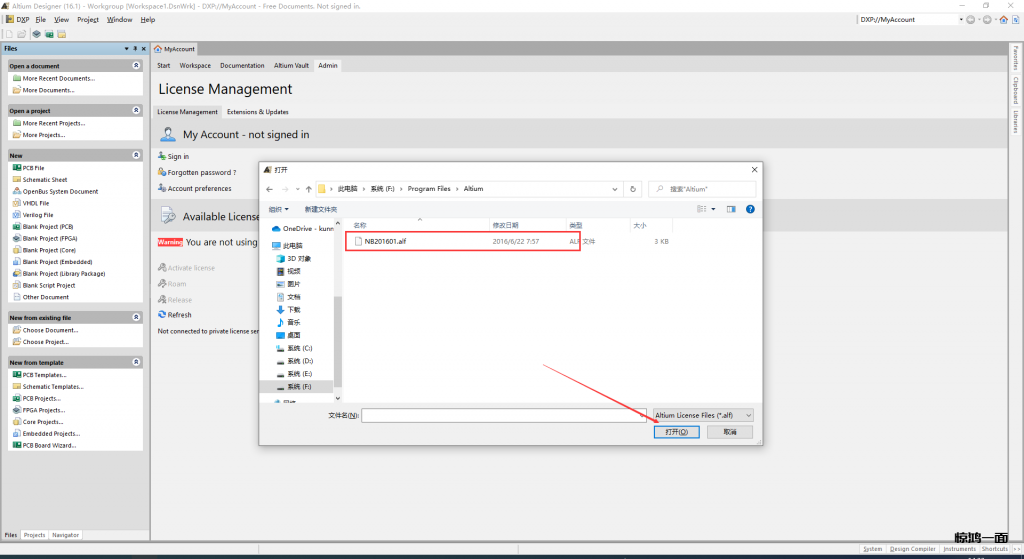Screen dimensions: 1024x559
Task: Refresh the Altium folder listing
Action: pyautogui.click(x=632, y=188)
